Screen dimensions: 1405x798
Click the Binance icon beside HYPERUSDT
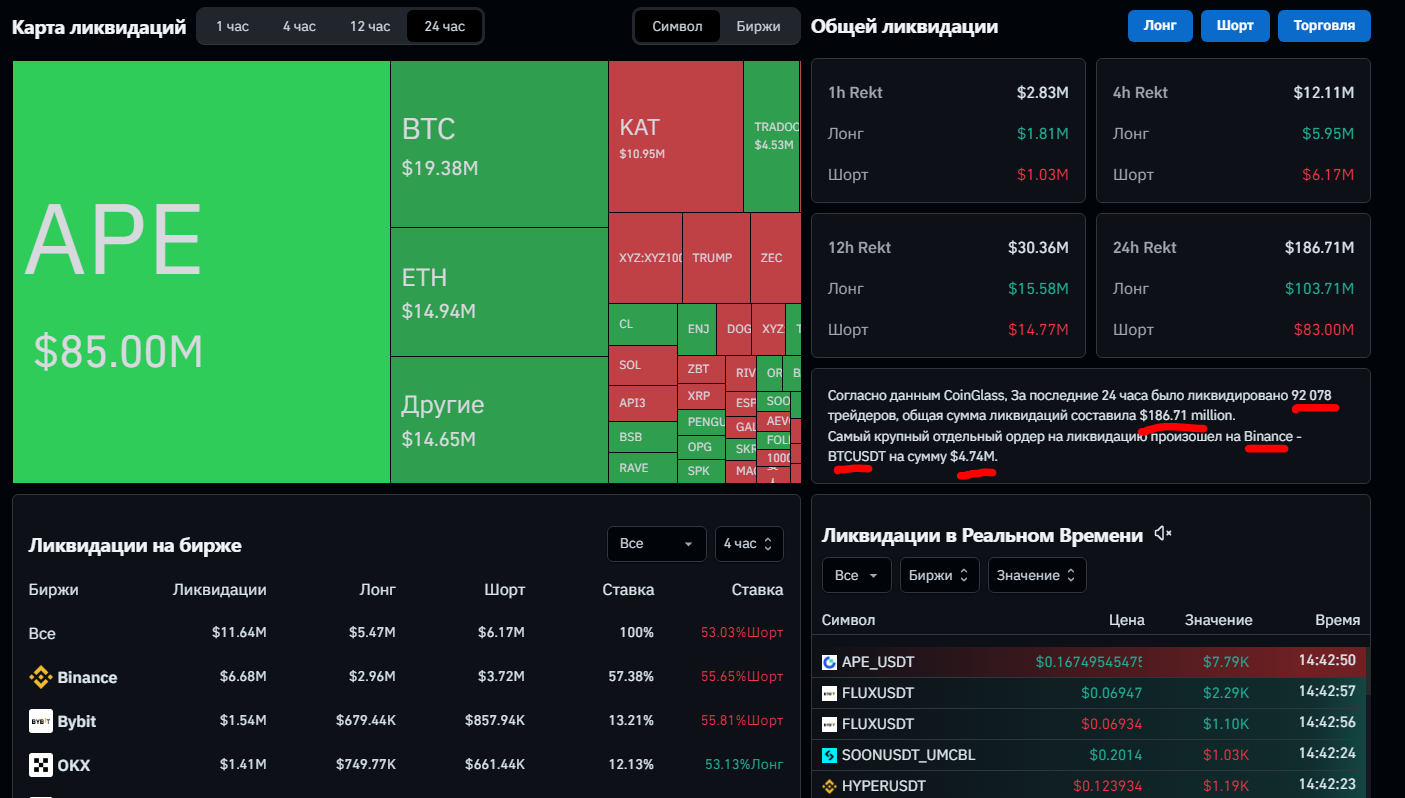coord(829,786)
